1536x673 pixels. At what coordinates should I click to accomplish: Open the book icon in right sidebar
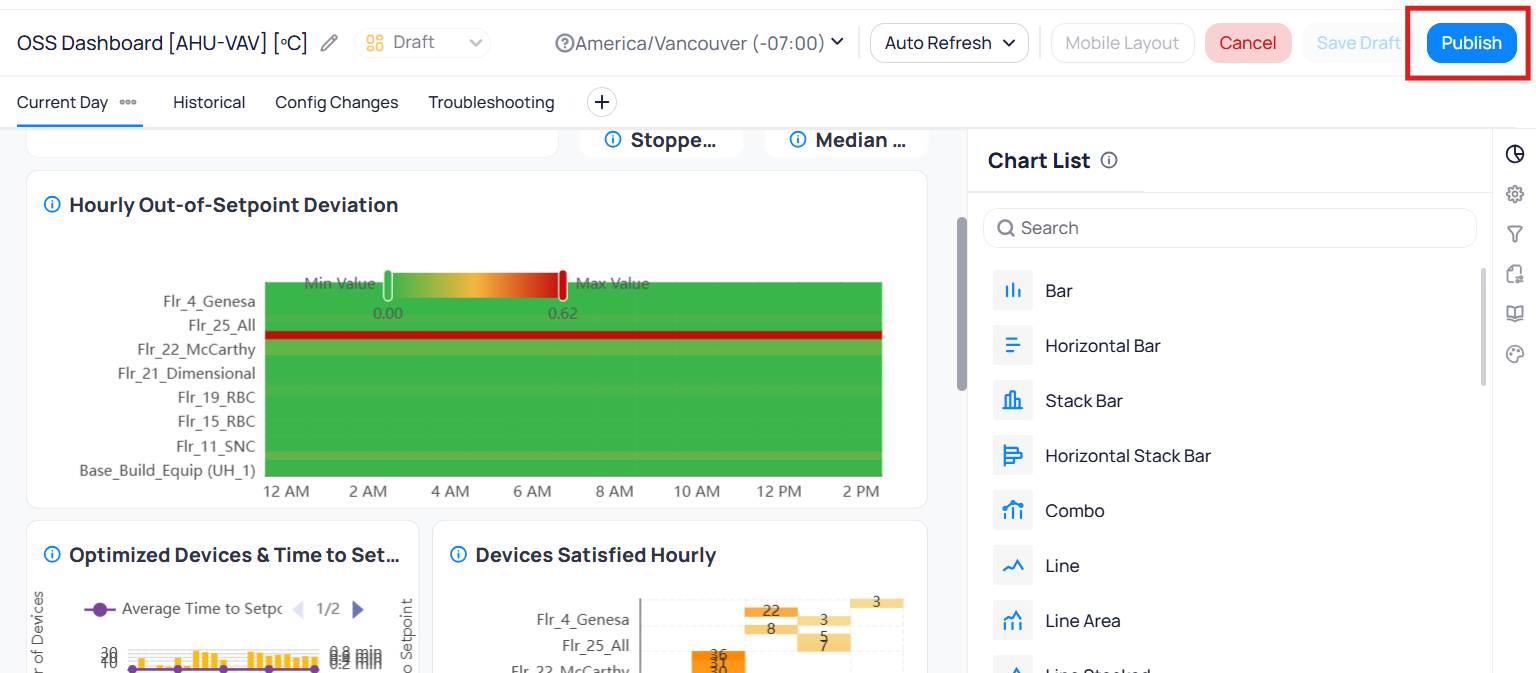tap(1515, 314)
